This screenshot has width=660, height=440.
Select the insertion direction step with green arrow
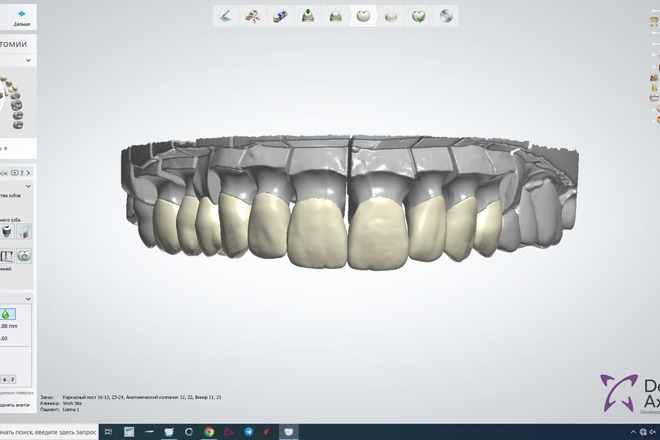308,16
